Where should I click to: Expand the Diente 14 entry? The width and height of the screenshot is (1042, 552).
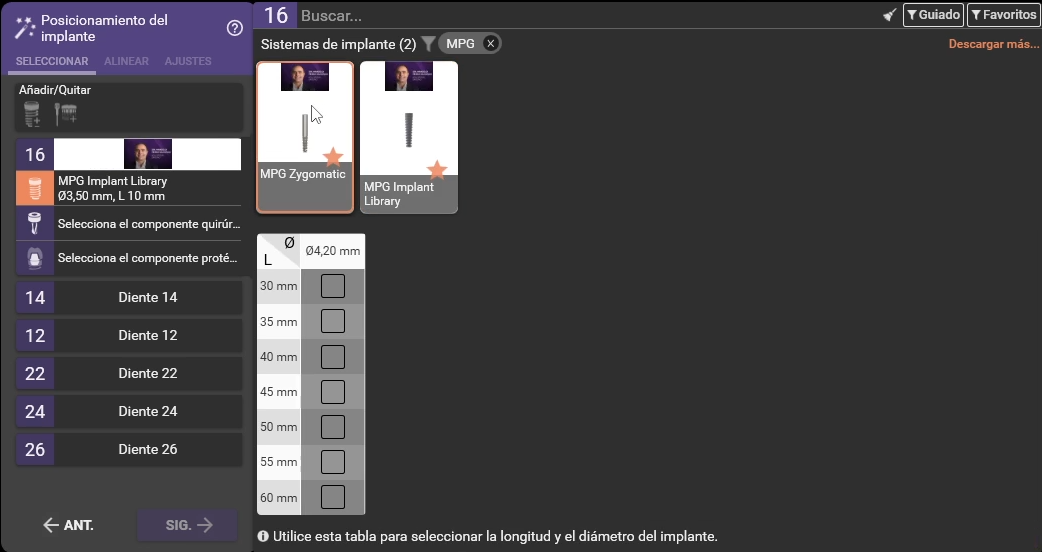[x=147, y=297]
